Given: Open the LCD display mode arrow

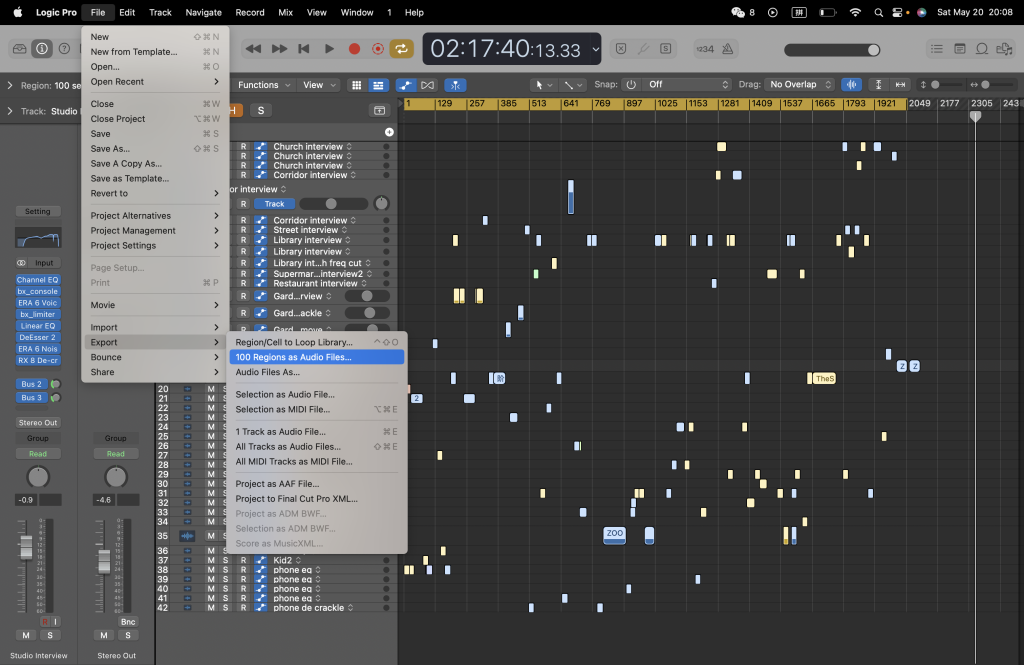Looking at the screenshot, I should pos(595,49).
